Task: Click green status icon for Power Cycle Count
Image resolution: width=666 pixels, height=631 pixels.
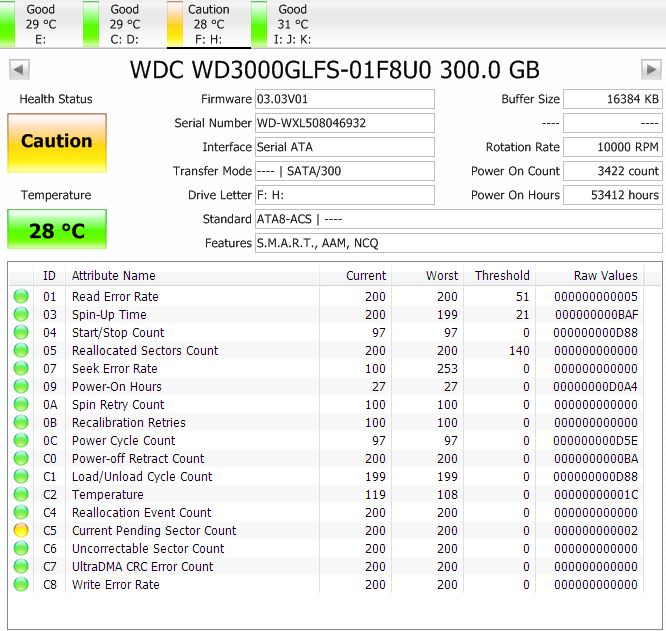Action: pyautogui.click(x=21, y=440)
